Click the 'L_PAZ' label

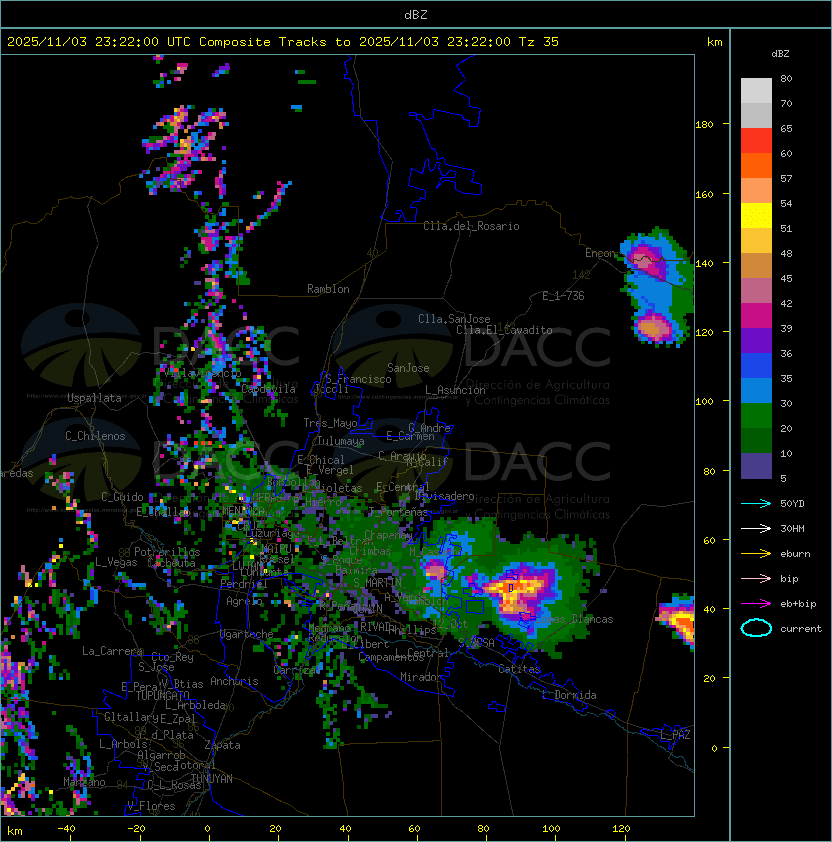point(675,735)
